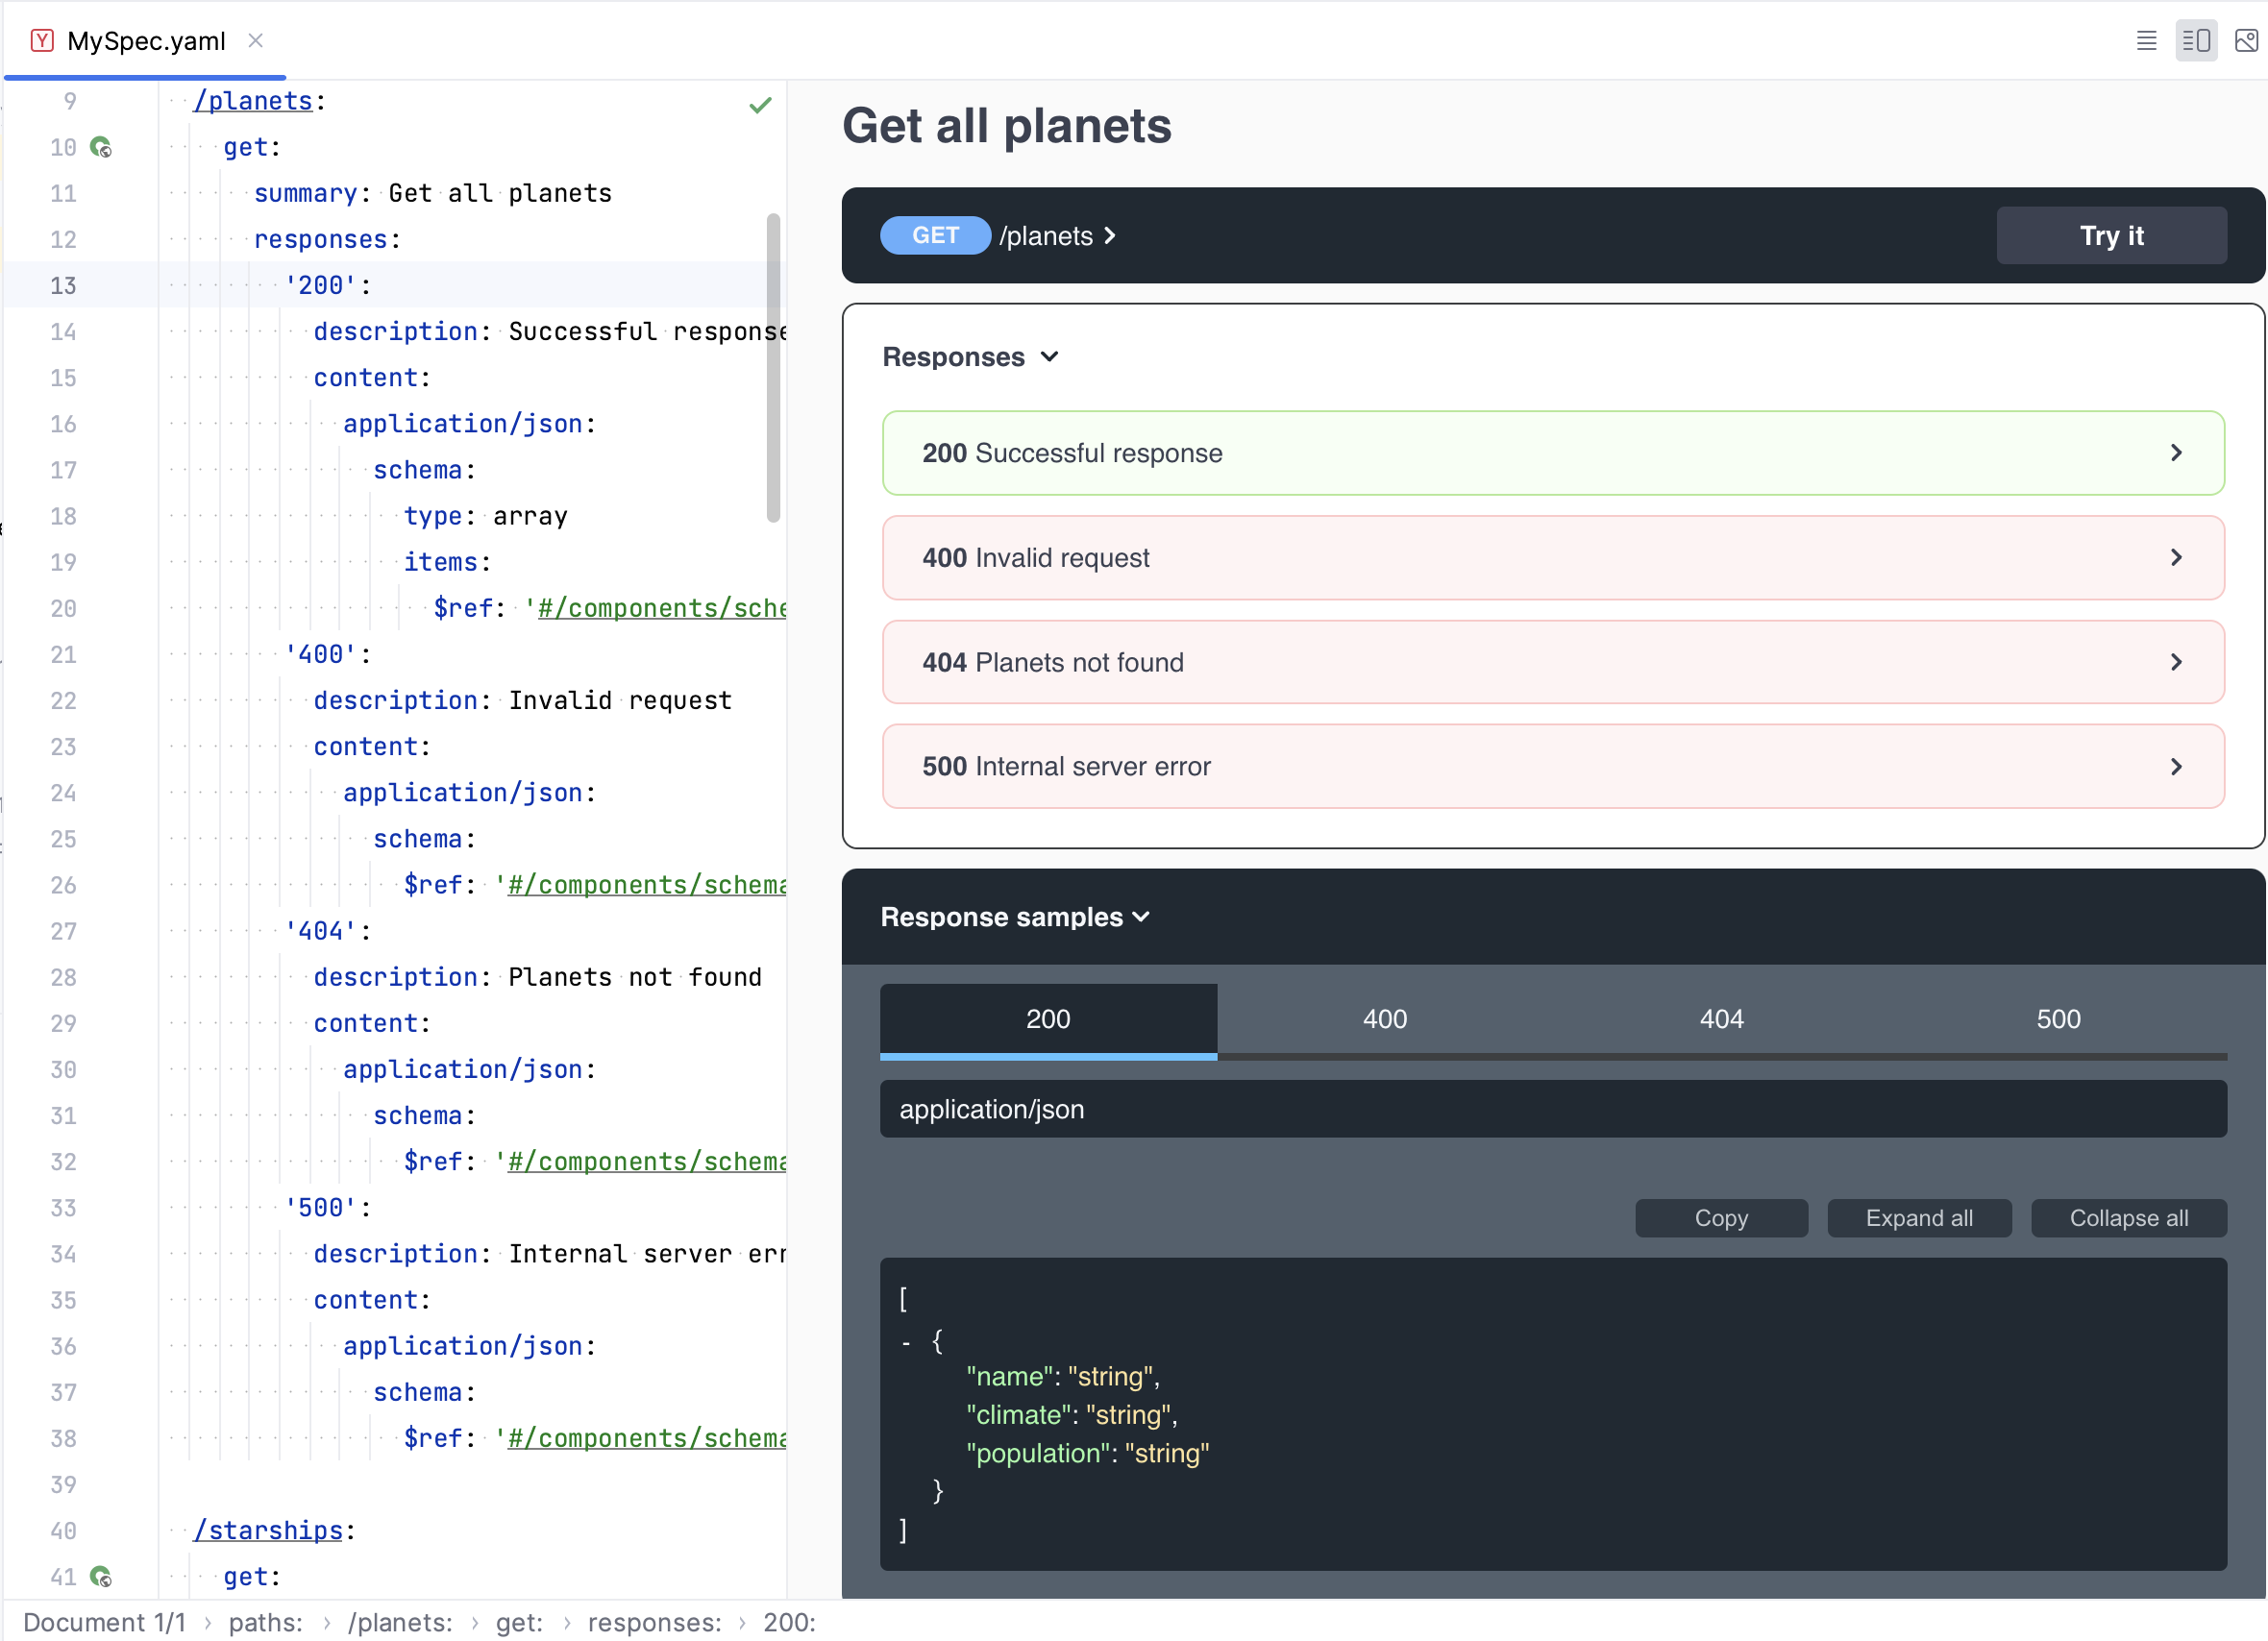
Task: Select the 404 response sample tab
Action: coord(1720,1019)
